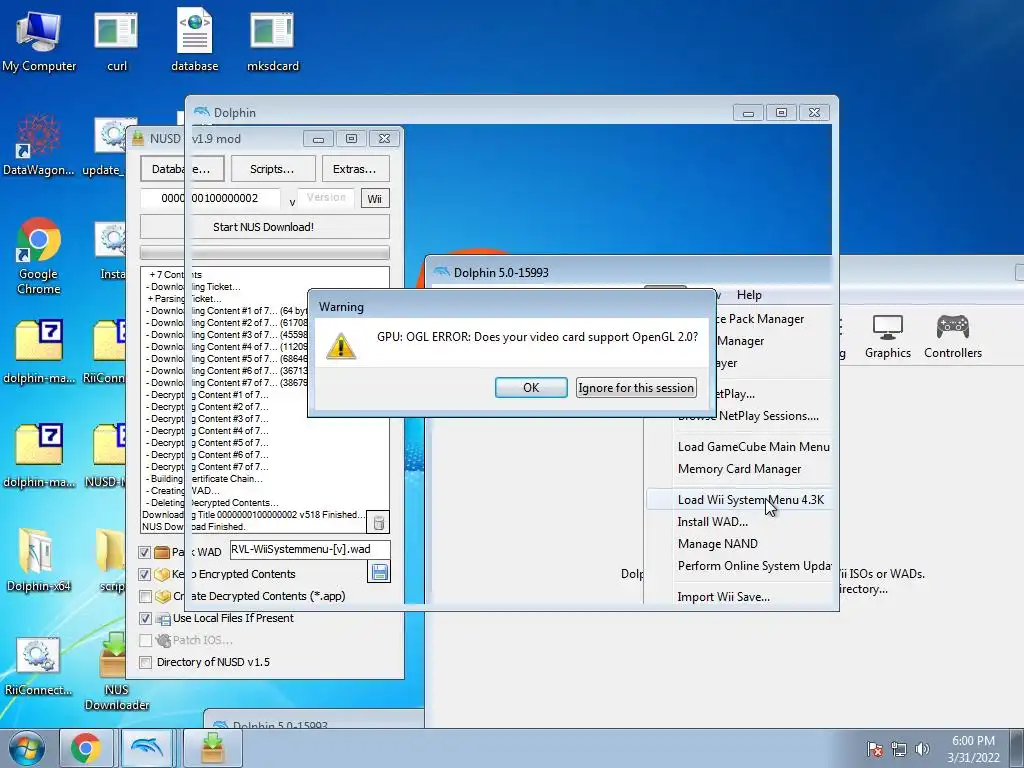
Task: Click the NUSD download progress bar
Action: click(264, 252)
